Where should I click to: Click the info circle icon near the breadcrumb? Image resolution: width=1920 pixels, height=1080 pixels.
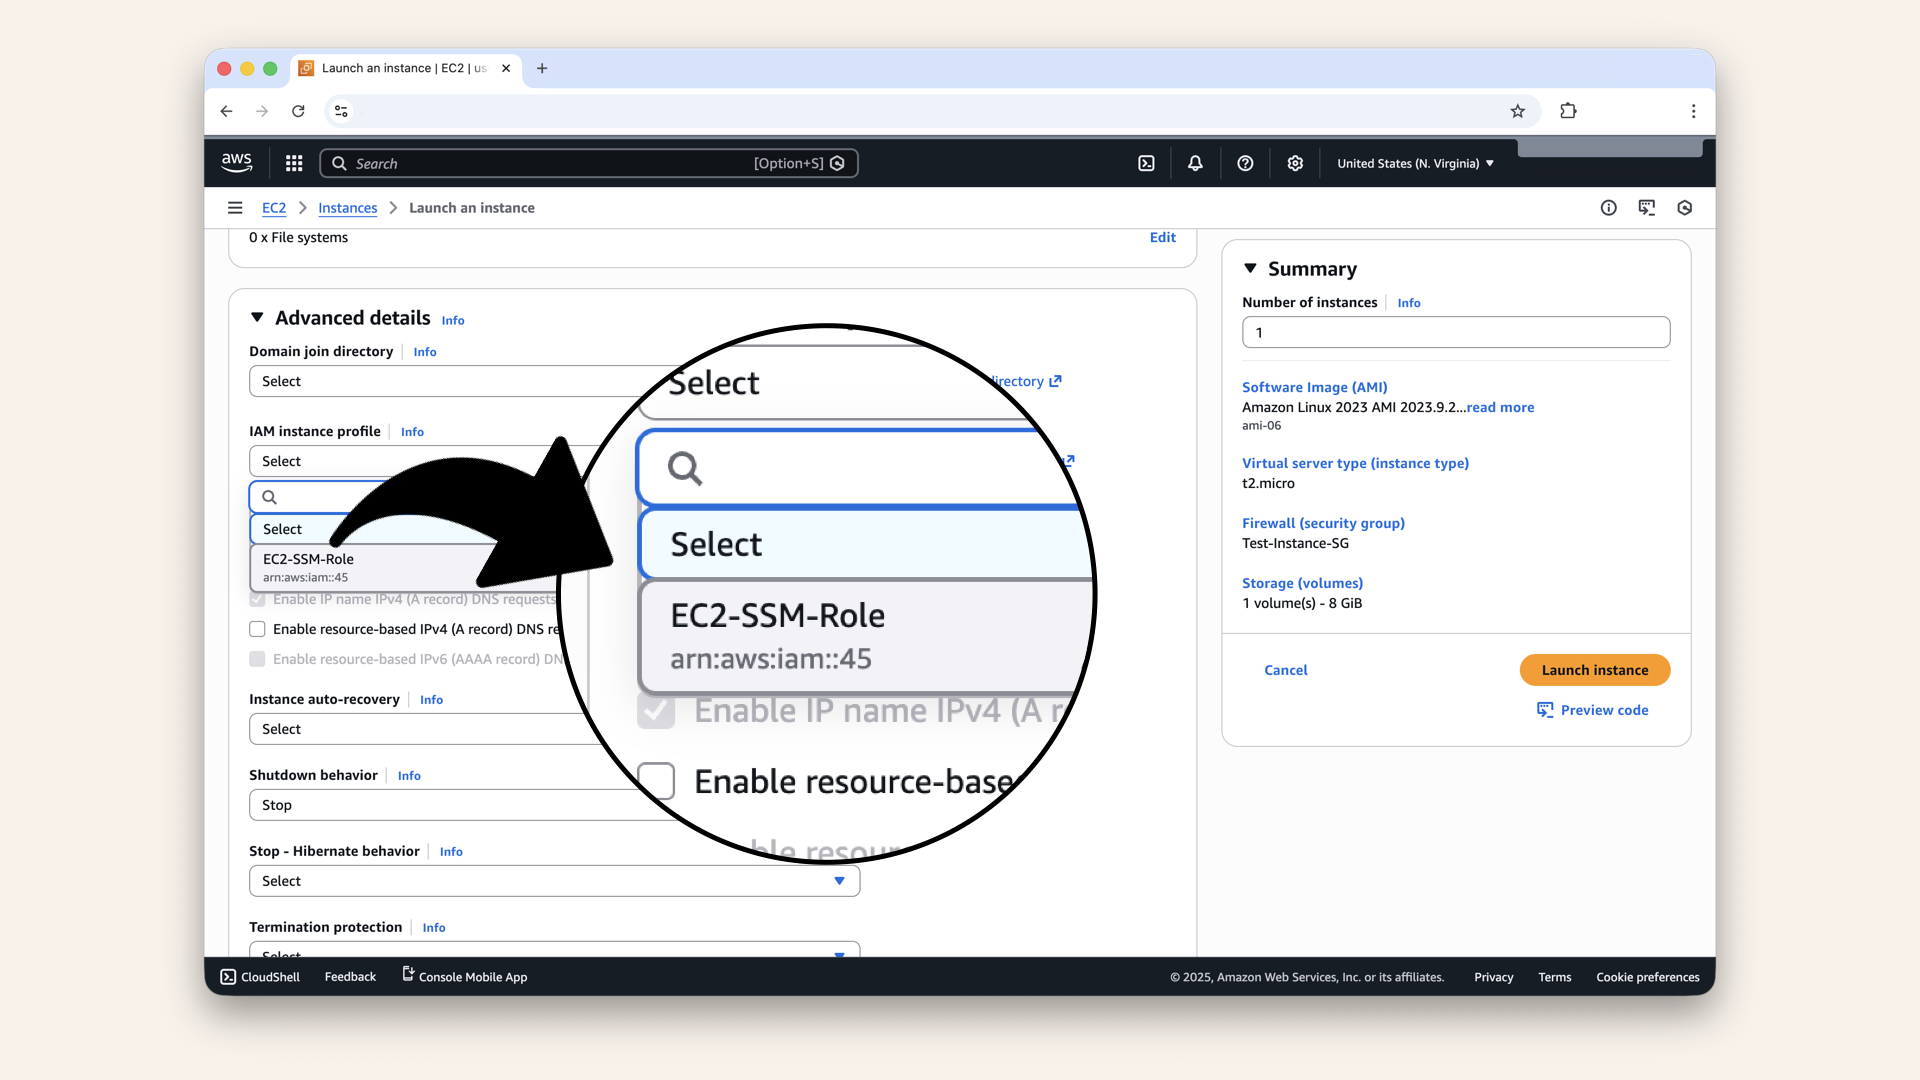tap(1609, 207)
